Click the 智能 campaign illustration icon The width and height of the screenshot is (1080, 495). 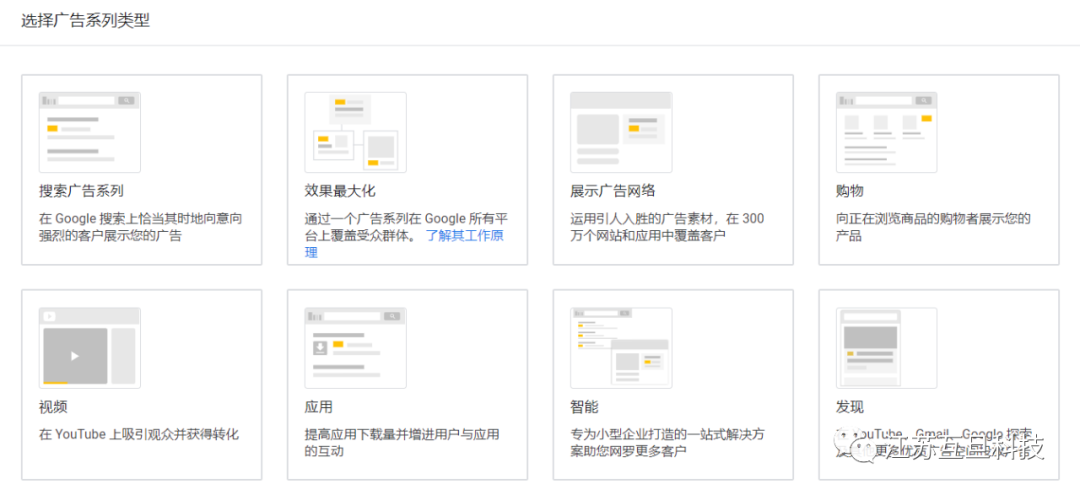[x=621, y=347]
